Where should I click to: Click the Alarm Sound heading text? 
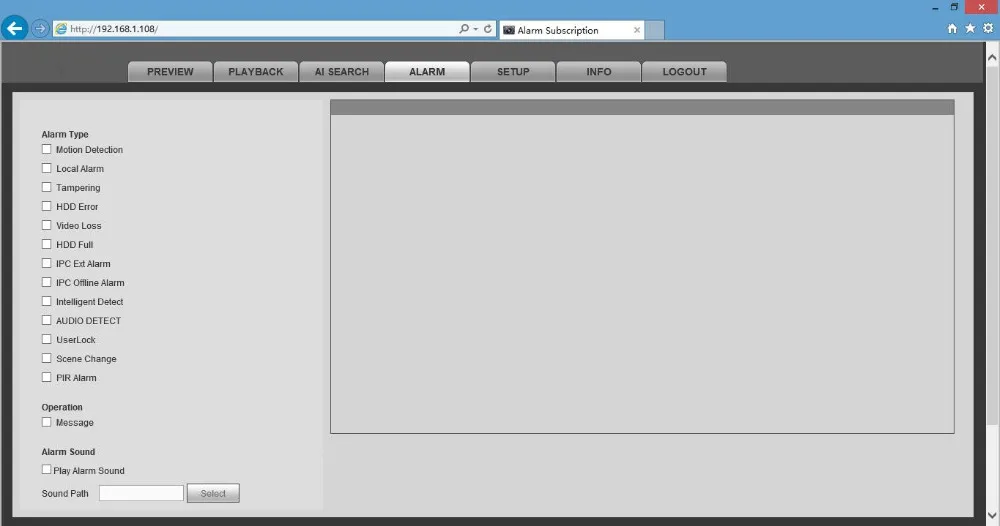(68, 452)
